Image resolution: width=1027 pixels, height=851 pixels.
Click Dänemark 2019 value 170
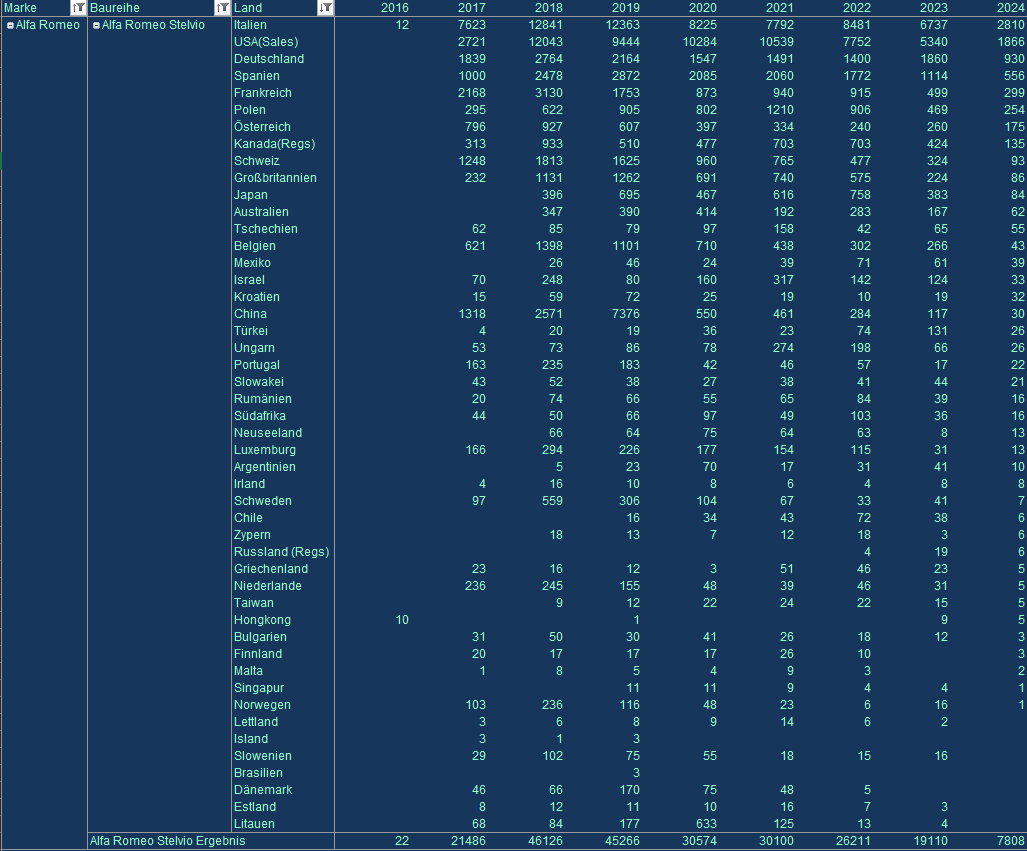pyautogui.click(x=629, y=790)
